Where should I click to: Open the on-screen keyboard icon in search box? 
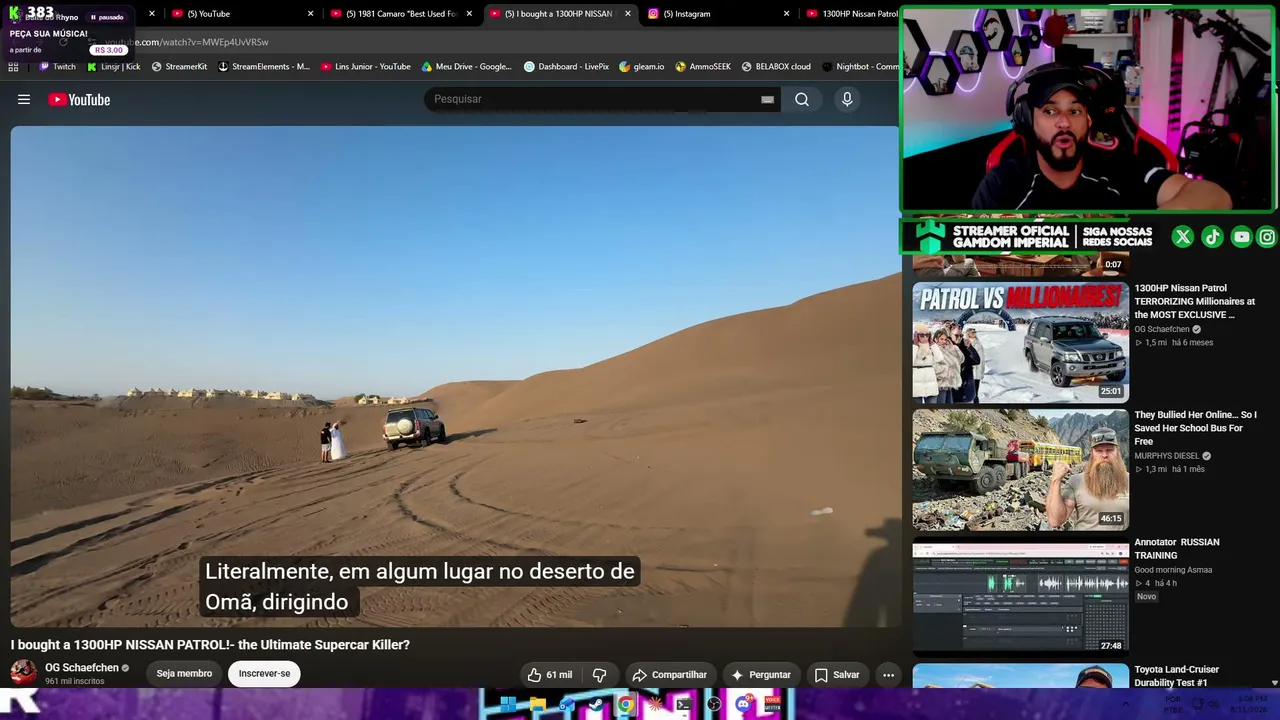pyautogui.click(x=767, y=99)
